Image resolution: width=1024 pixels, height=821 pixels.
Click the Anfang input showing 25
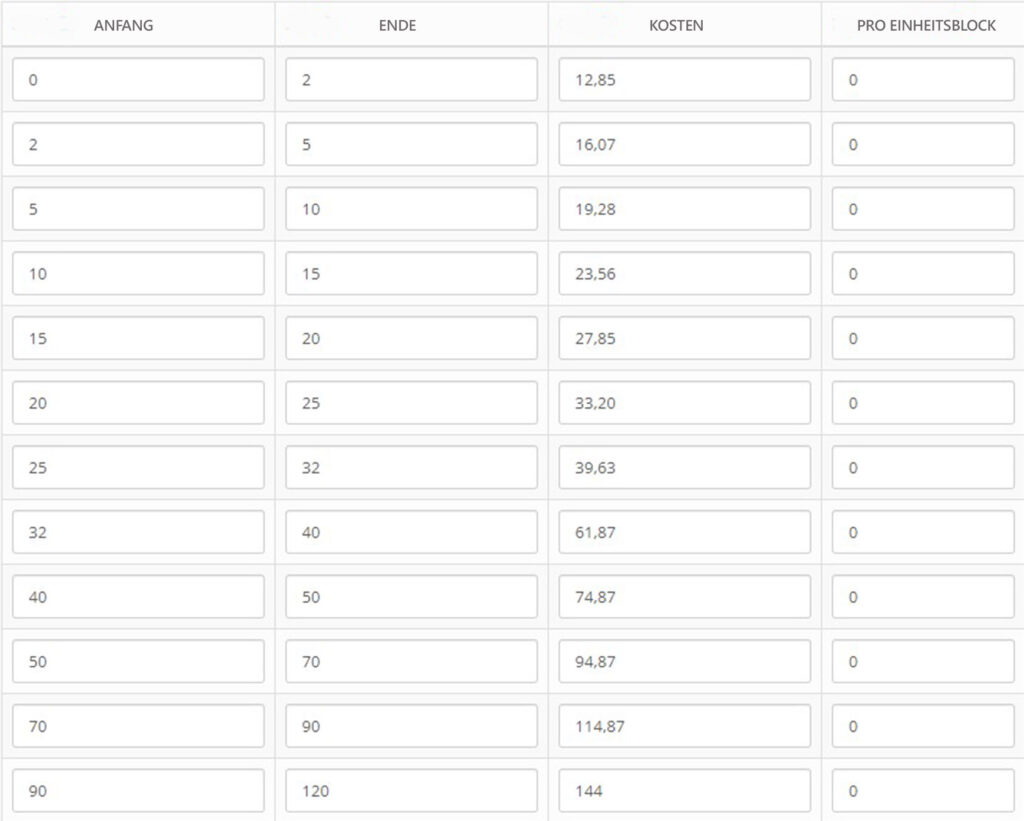138,467
